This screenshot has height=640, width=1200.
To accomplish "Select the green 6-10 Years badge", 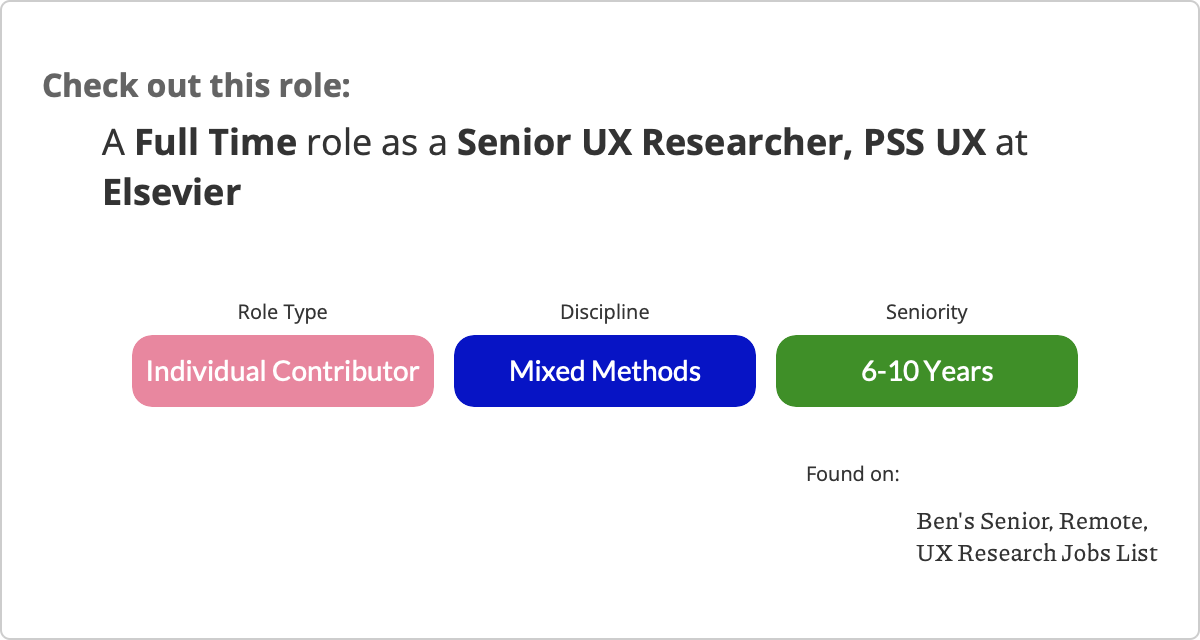I will [x=927, y=371].
